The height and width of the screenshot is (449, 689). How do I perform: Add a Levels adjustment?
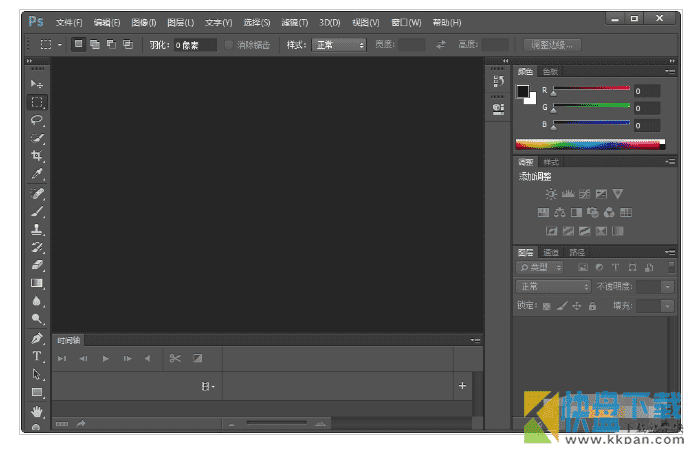click(x=568, y=194)
